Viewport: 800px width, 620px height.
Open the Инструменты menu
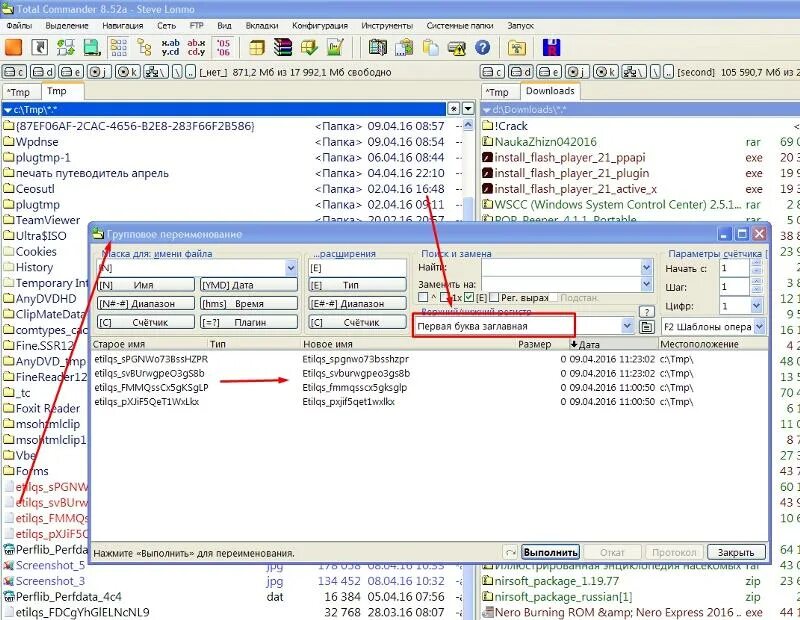[x=387, y=25]
